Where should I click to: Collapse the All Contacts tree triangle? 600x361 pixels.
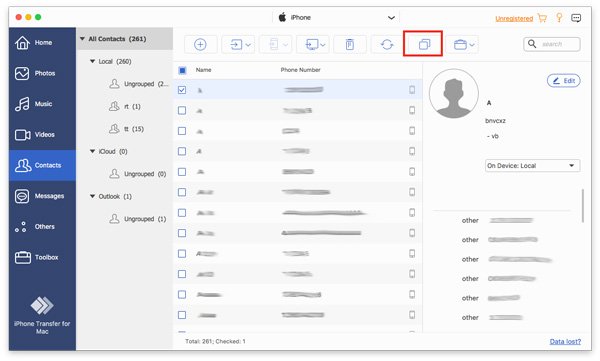[82, 39]
